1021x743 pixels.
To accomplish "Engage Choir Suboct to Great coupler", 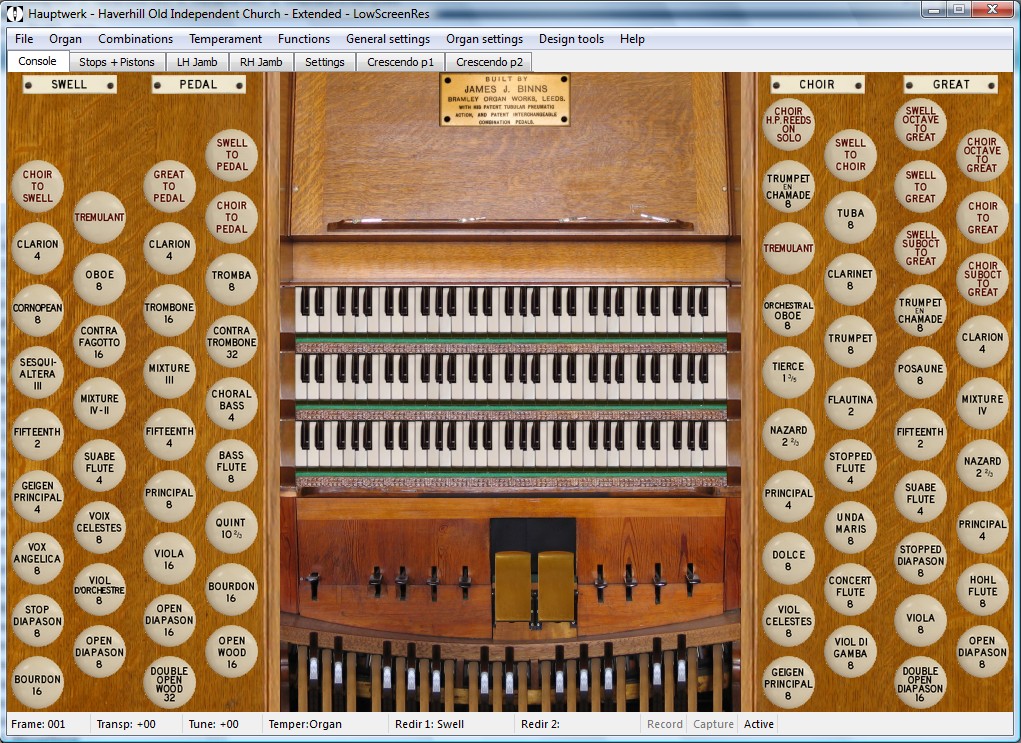I will click(x=983, y=280).
